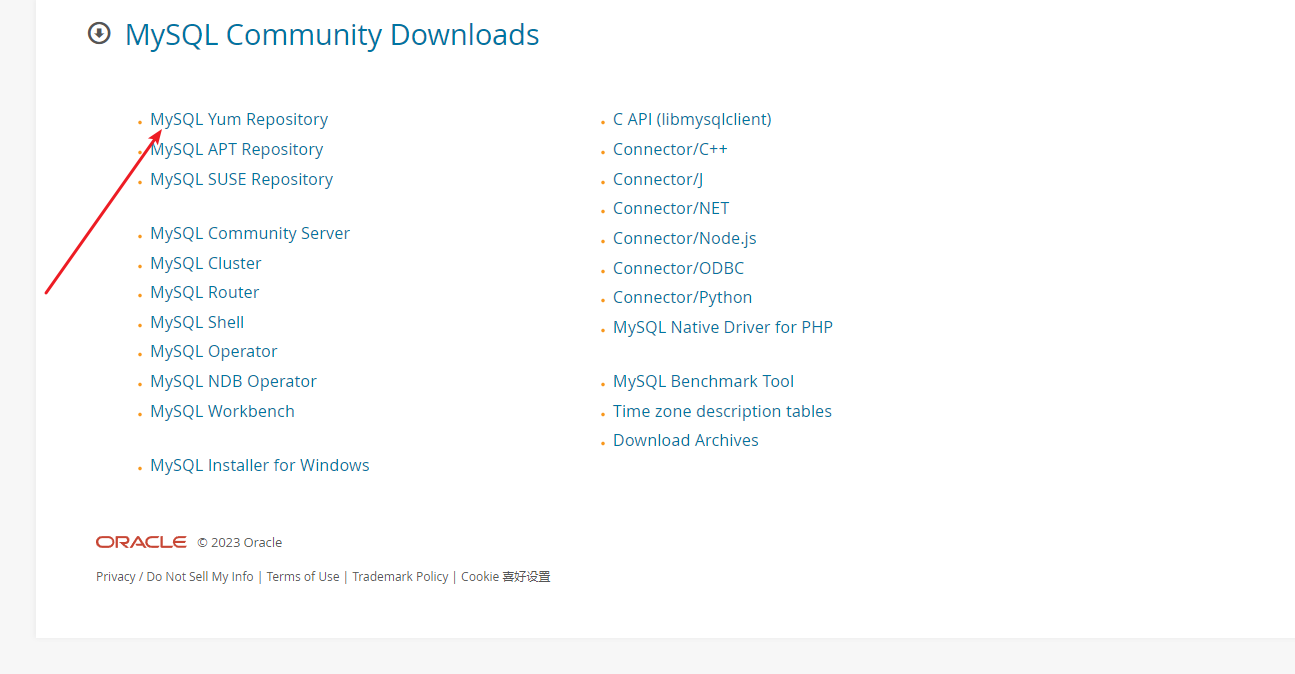Open the Connector/Node.js link
The height and width of the screenshot is (674, 1295).
[685, 238]
